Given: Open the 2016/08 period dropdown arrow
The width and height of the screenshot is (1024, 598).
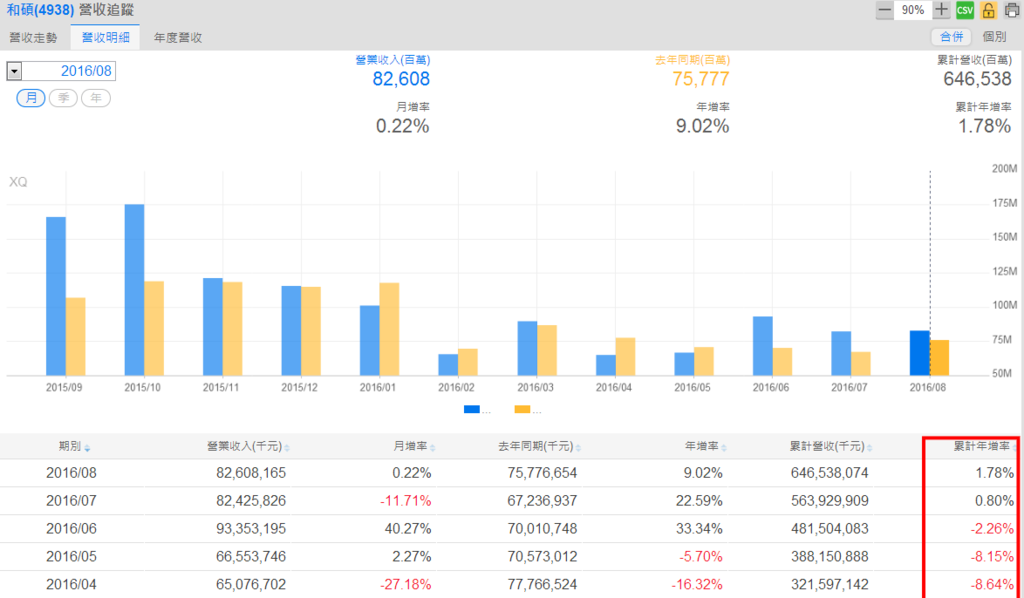Looking at the screenshot, I should [14, 71].
